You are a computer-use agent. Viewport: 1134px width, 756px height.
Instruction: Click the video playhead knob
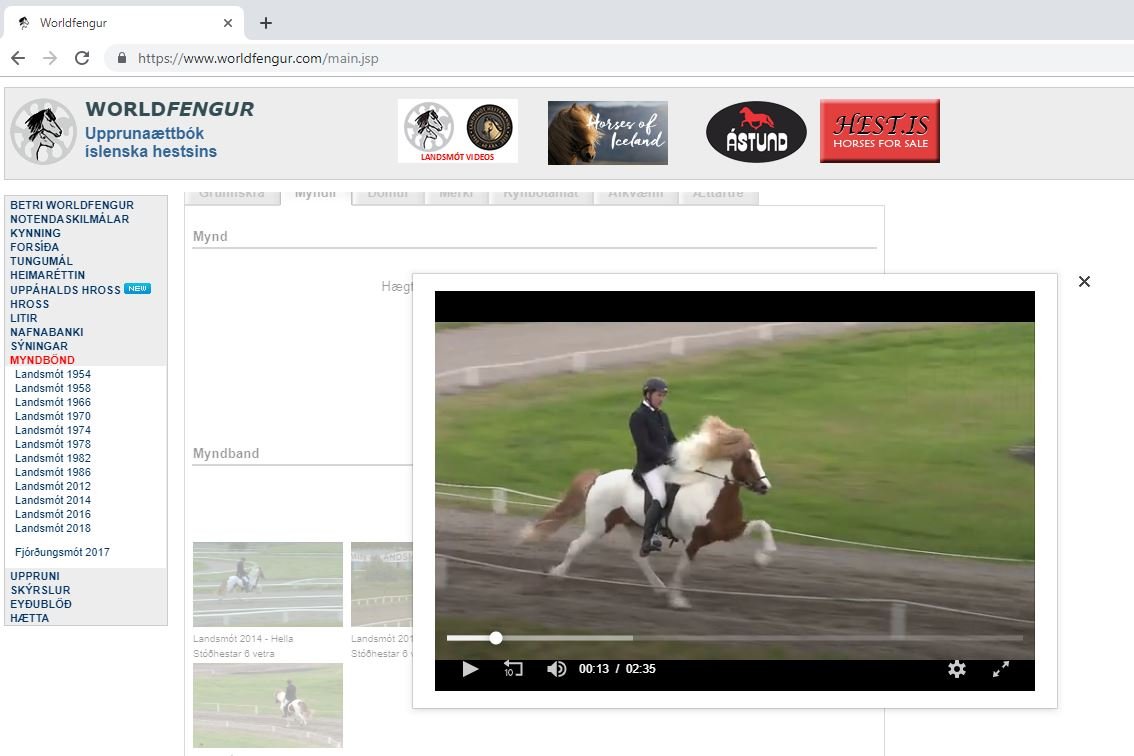(x=495, y=638)
